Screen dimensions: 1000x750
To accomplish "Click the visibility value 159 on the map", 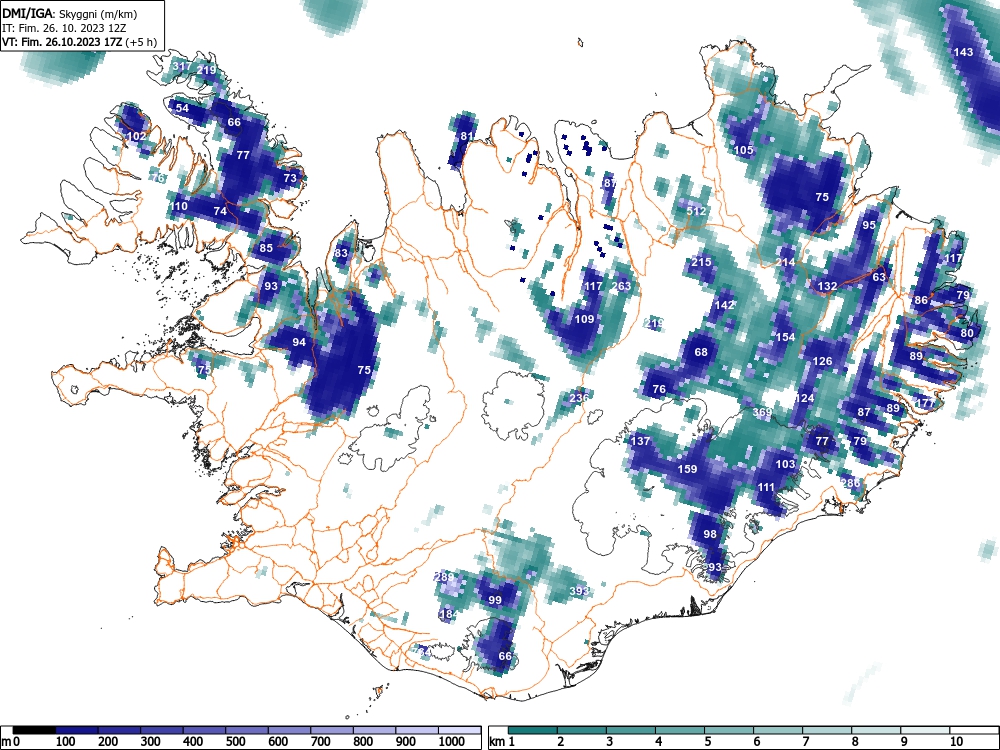I will click(687, 469).
